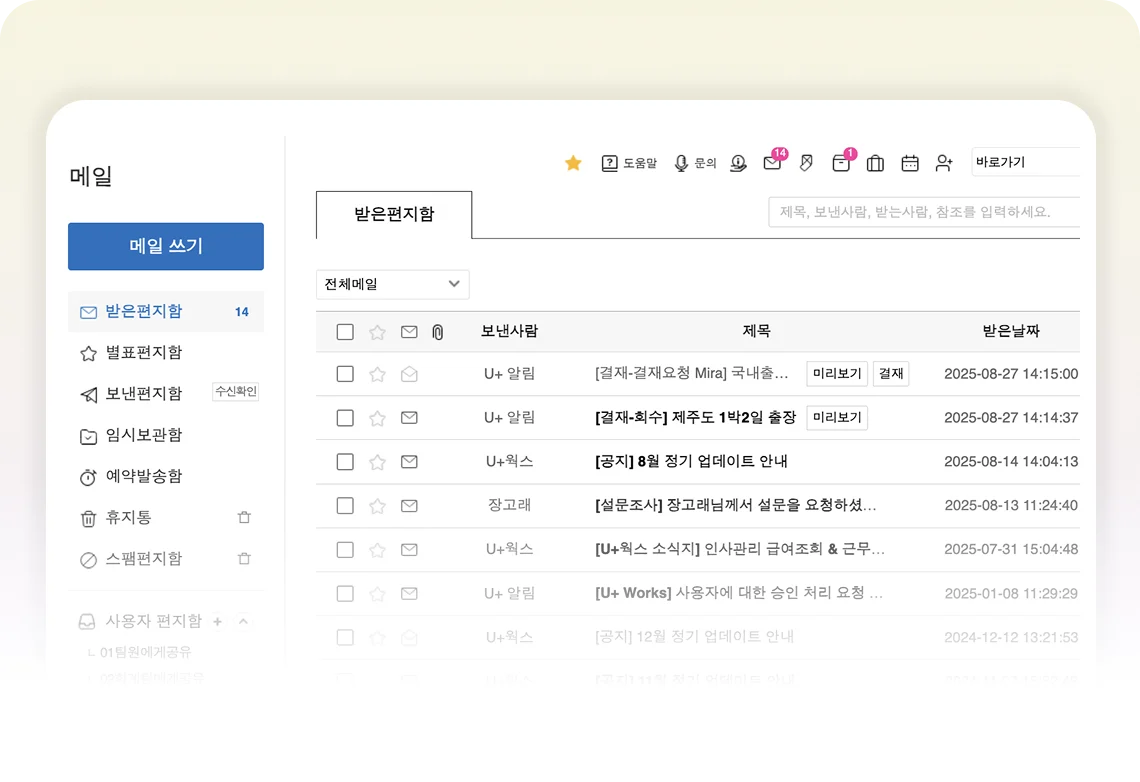The width and height of the screenshot is (1140, 782).
Task: Select the 받은편지함 tab
Action: click(394, 214)
